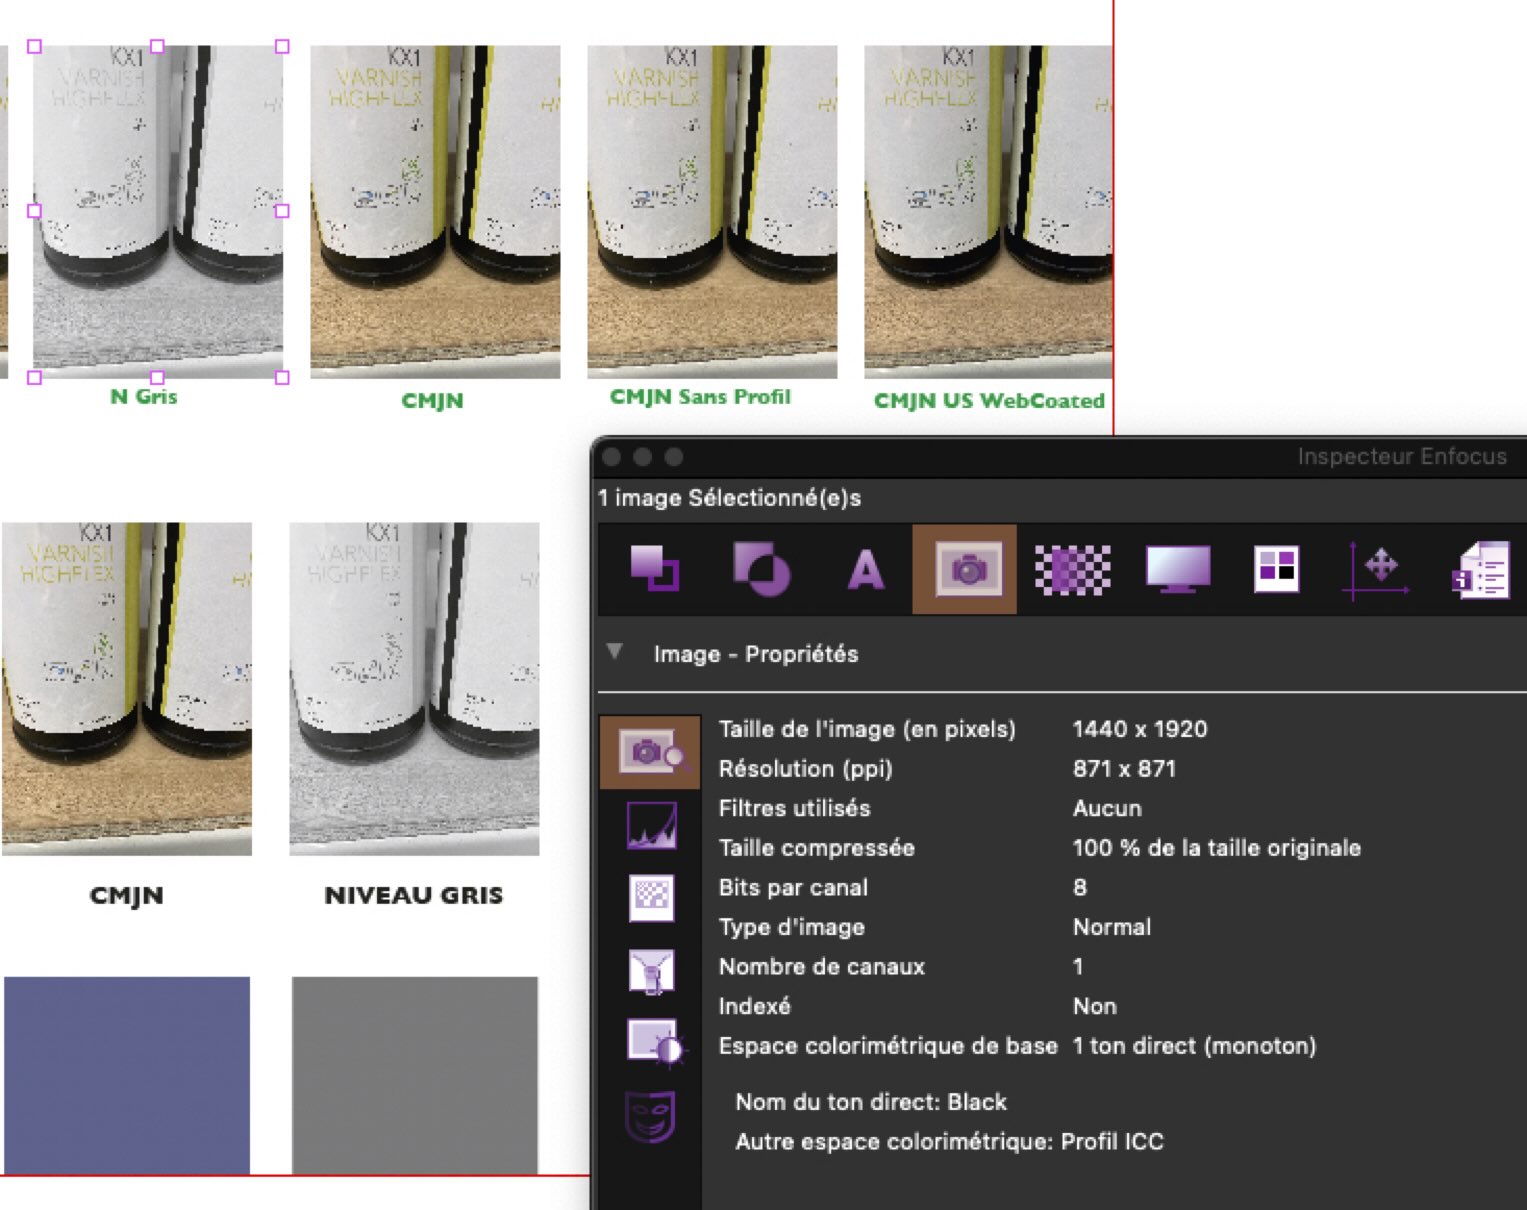Click the Bits par canal label

[793, 888]
